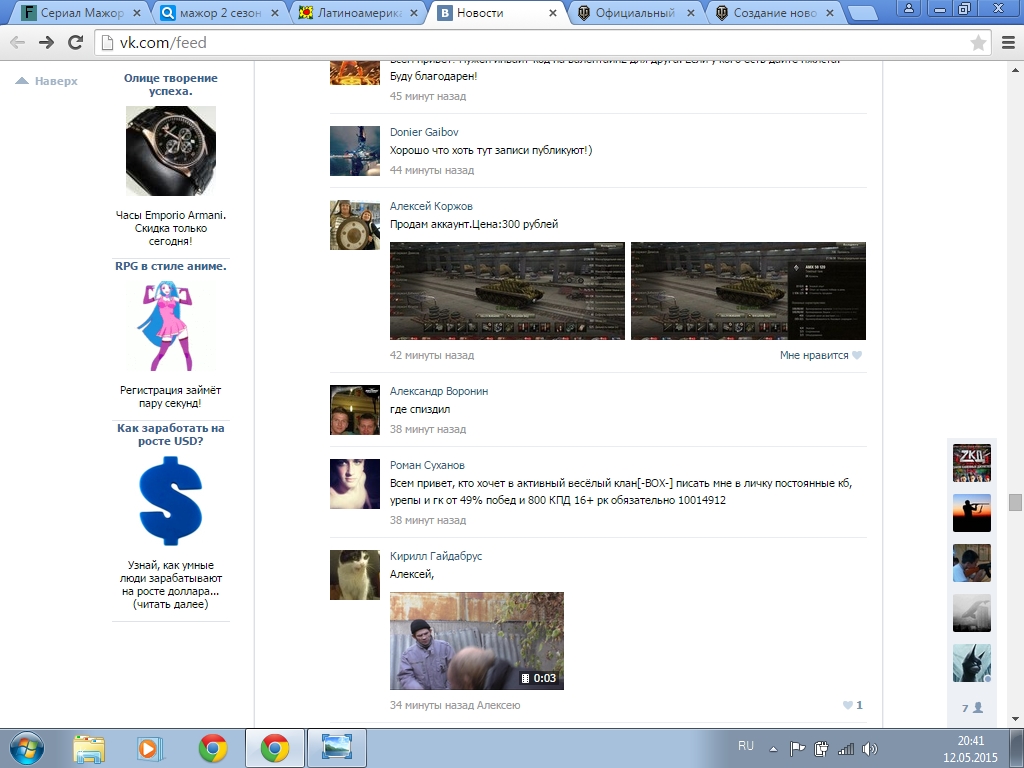
Task: Open the media player taskbar icon
Action: click(x=150, y=748)
